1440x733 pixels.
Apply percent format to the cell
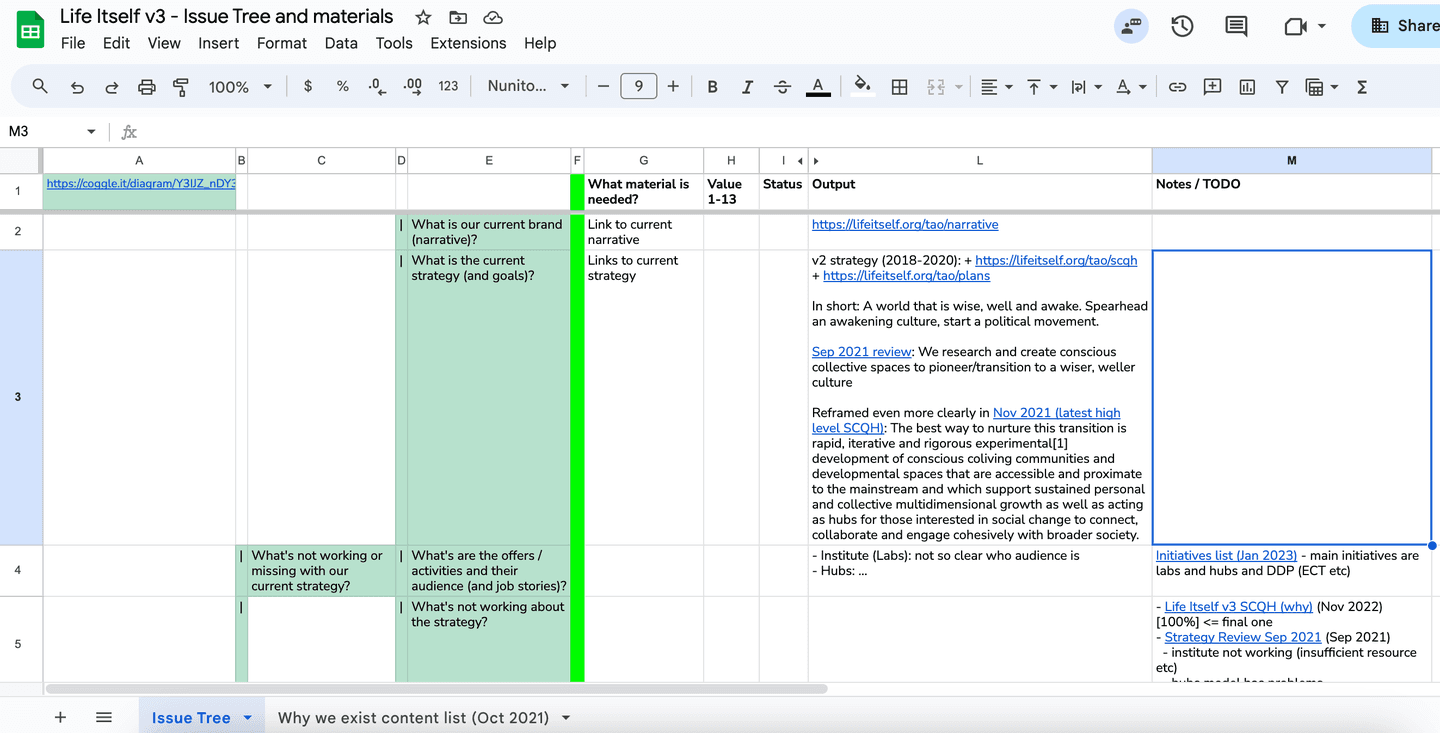tap(342, 87)
